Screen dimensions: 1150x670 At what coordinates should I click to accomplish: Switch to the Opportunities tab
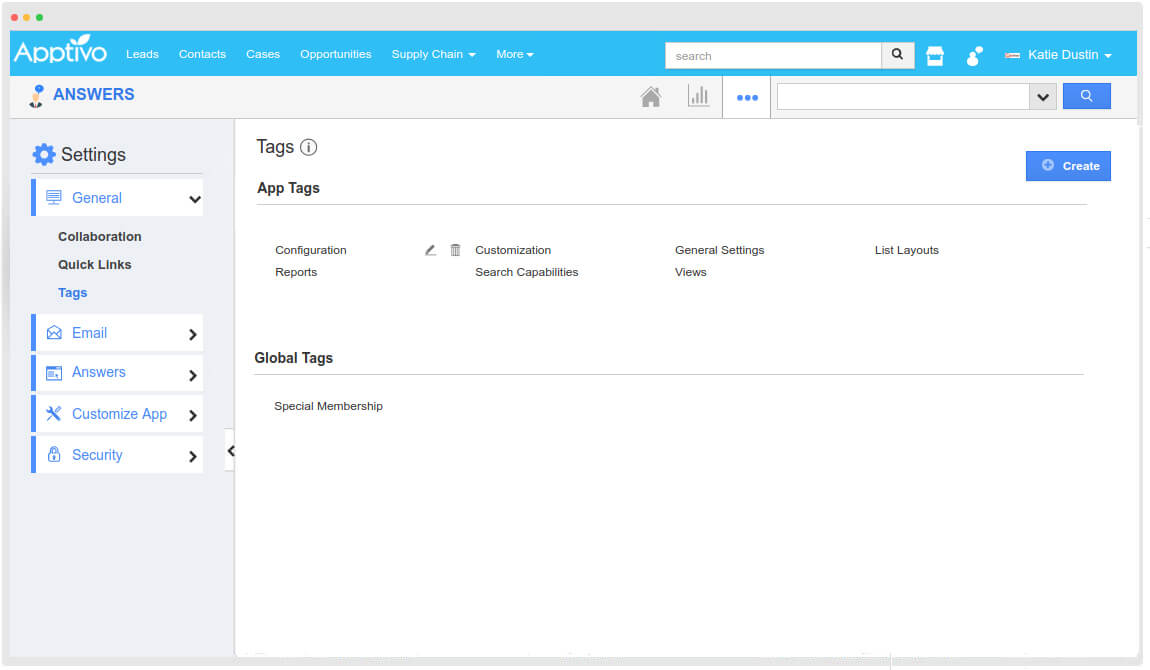pyautogui.click(x=335, y=55)
